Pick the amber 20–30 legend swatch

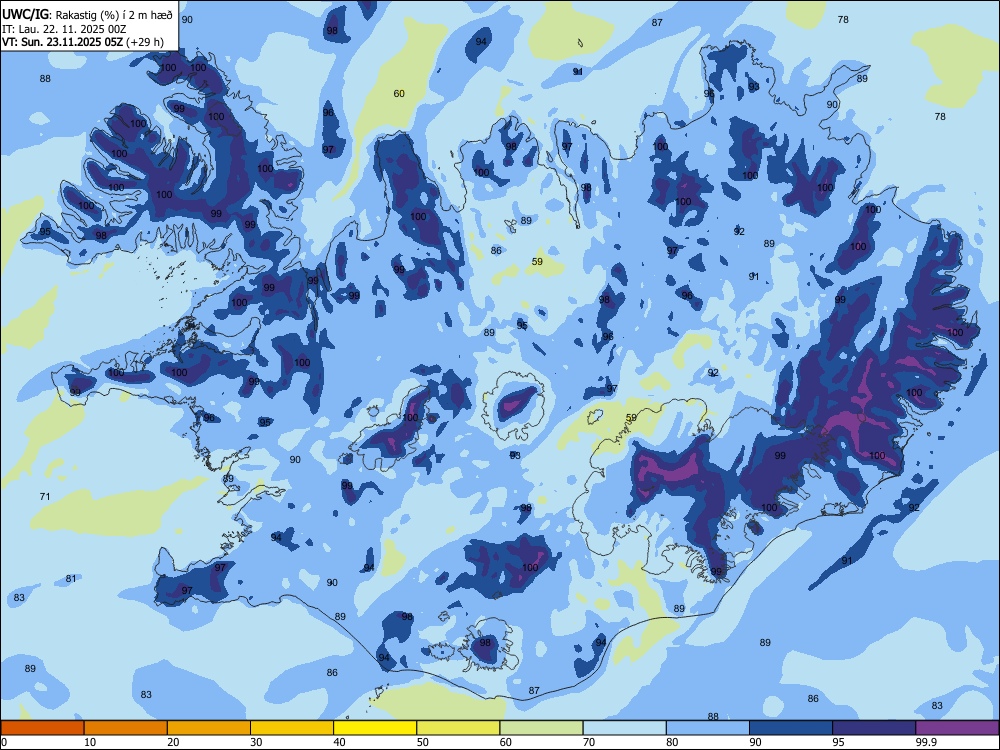click(209, 728)
